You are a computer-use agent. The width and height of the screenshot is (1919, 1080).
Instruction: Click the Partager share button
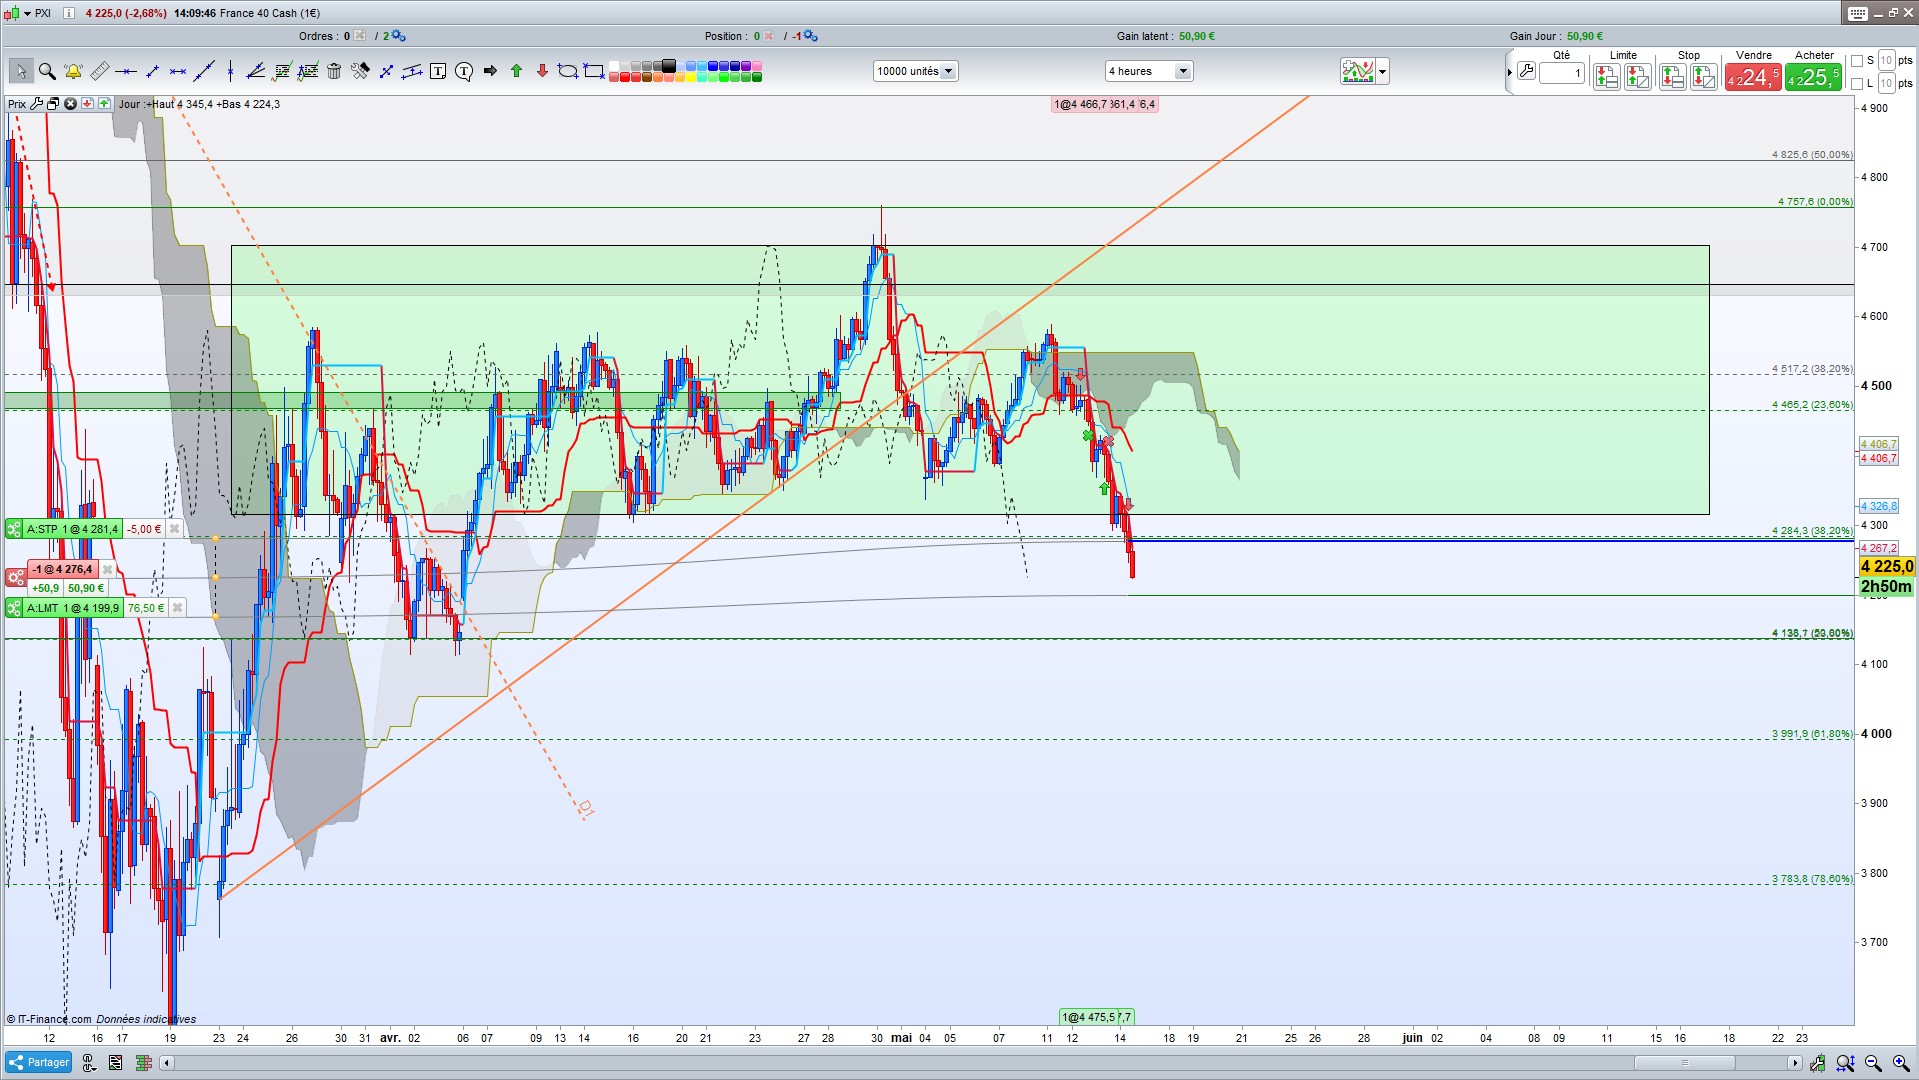point(39,1062)
